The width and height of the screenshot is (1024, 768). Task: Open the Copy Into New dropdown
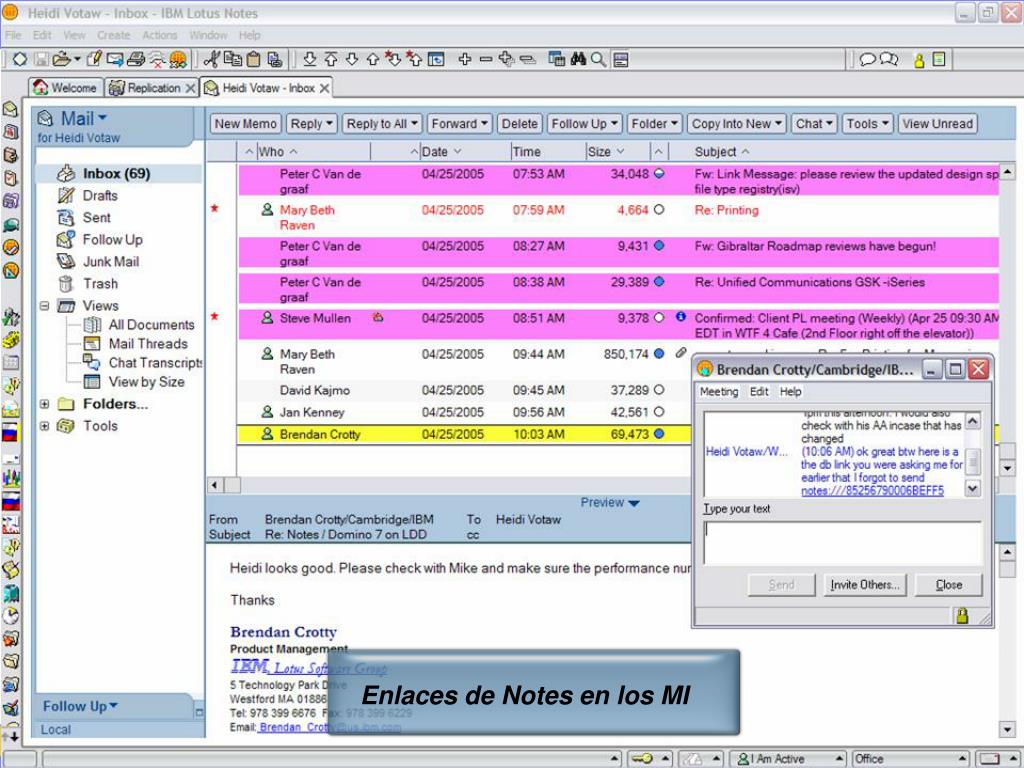coord(737,123)
